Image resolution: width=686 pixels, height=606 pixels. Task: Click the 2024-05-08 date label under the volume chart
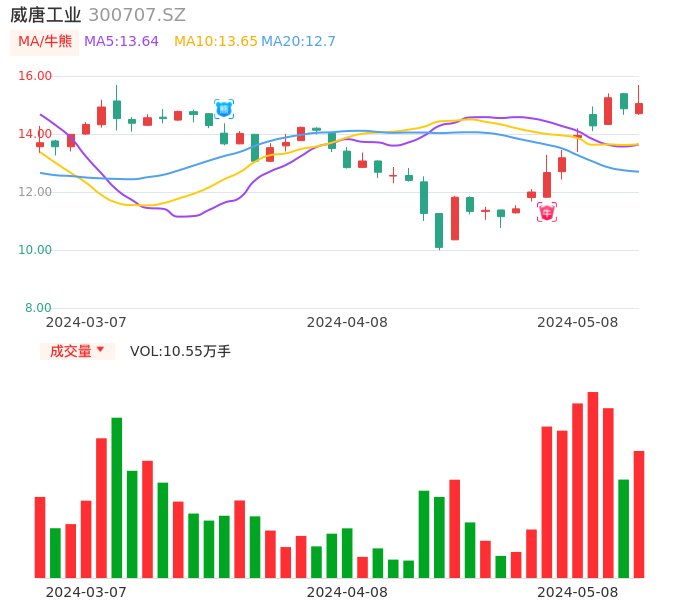[578, 592]
